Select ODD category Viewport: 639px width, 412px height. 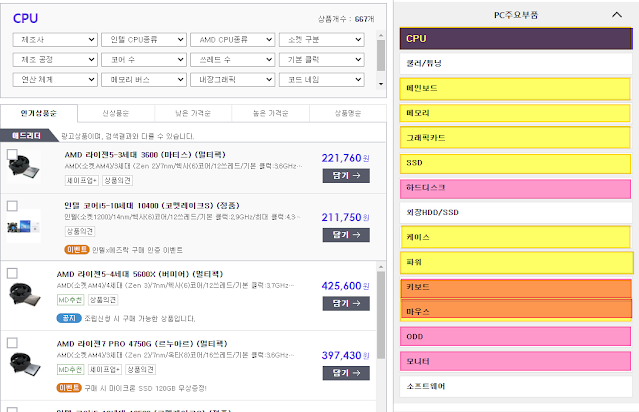516,337
